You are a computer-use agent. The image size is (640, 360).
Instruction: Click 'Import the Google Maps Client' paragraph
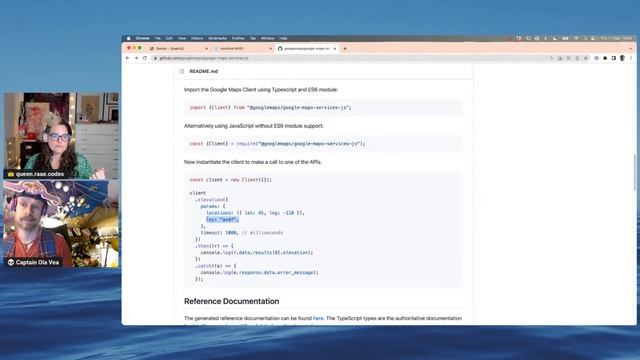pyautogui.click(x=261, y=89)
